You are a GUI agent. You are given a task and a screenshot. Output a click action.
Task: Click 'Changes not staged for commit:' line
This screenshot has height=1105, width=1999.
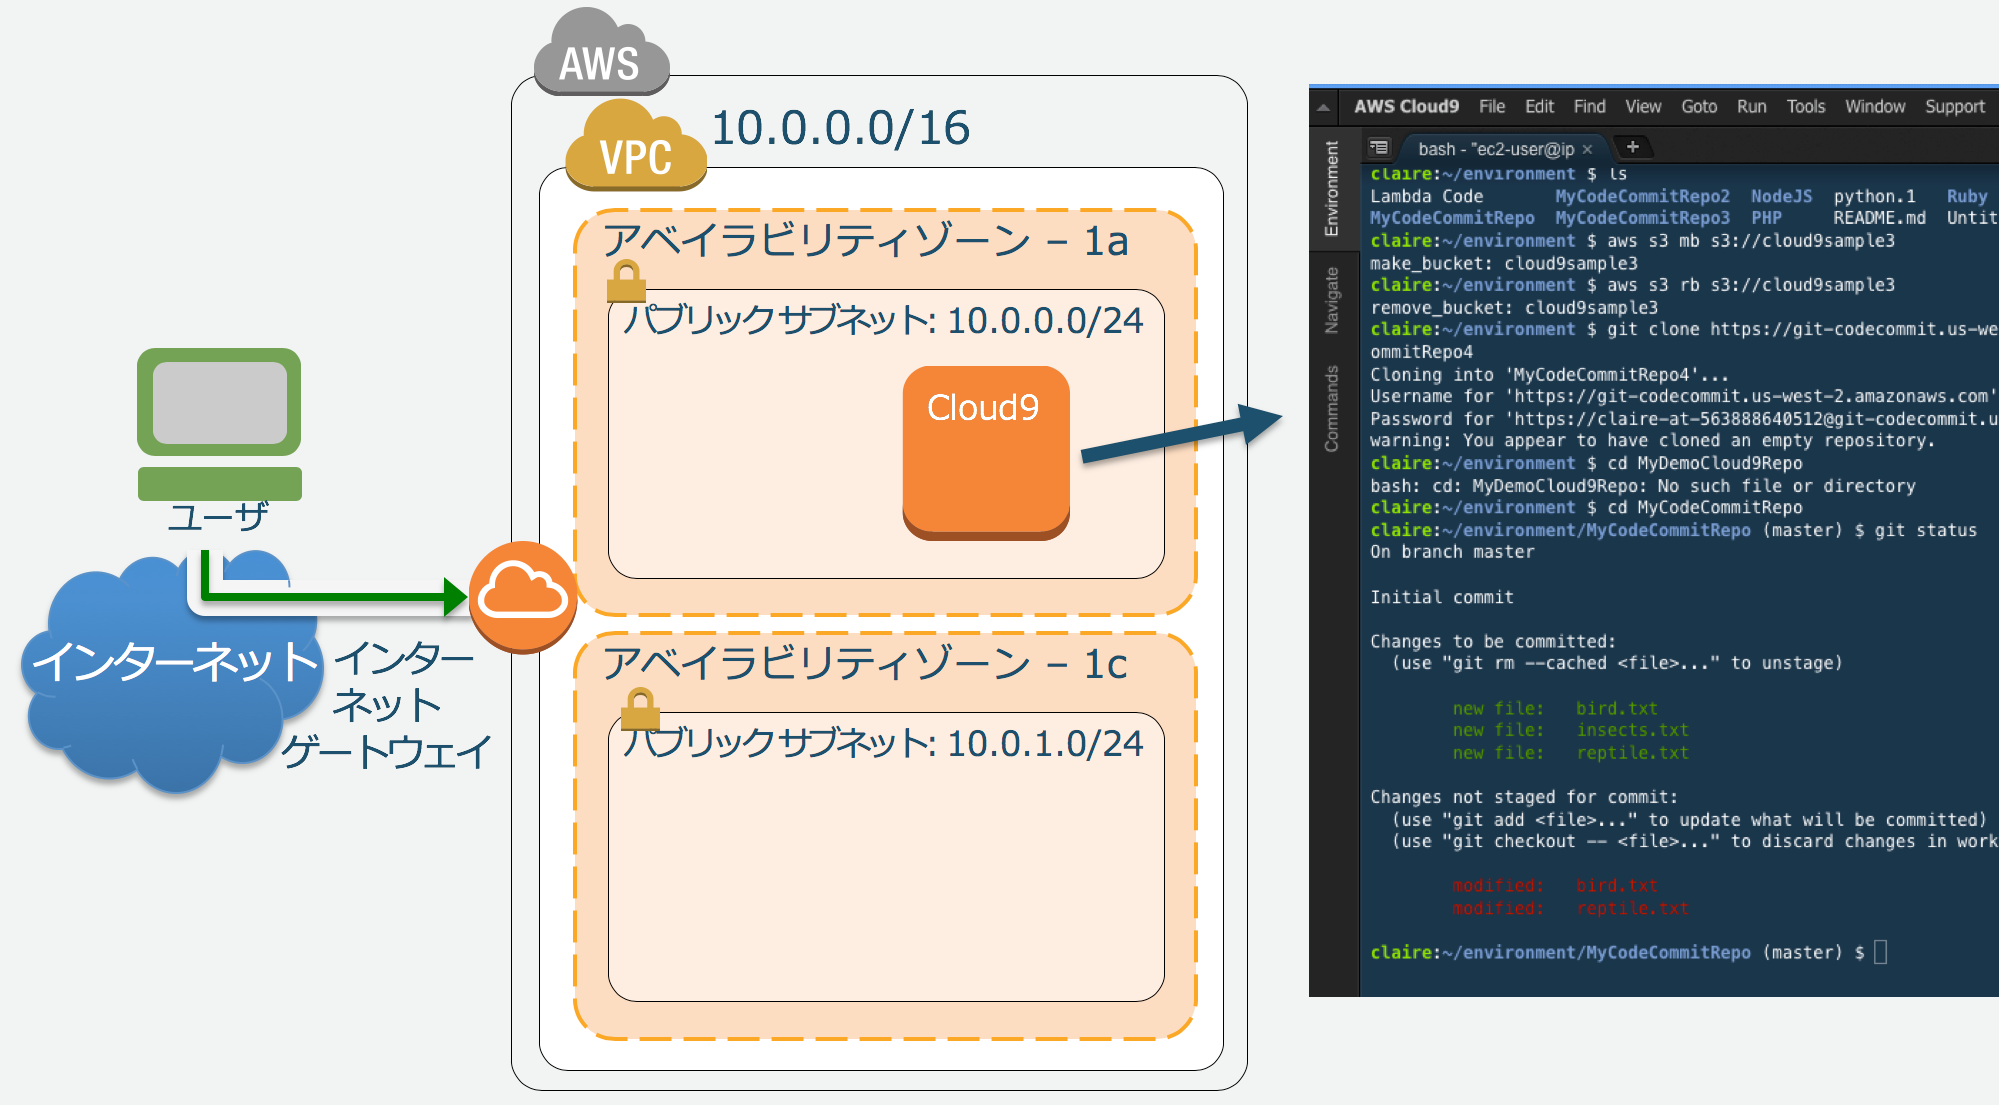pos(1524,797)
